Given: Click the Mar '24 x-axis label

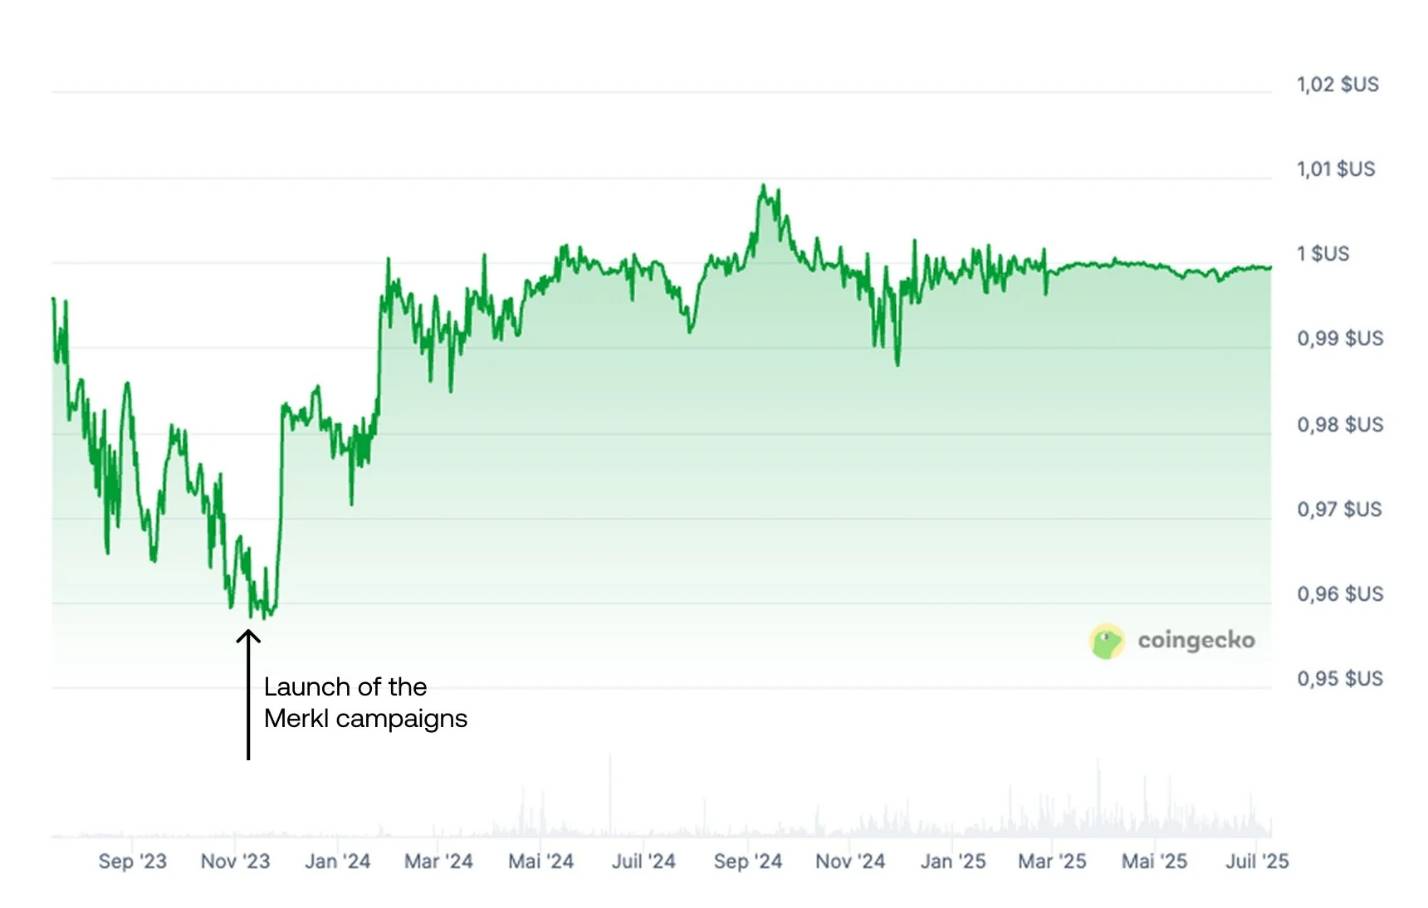Looking at the screenshot, I should pos(438,861).
